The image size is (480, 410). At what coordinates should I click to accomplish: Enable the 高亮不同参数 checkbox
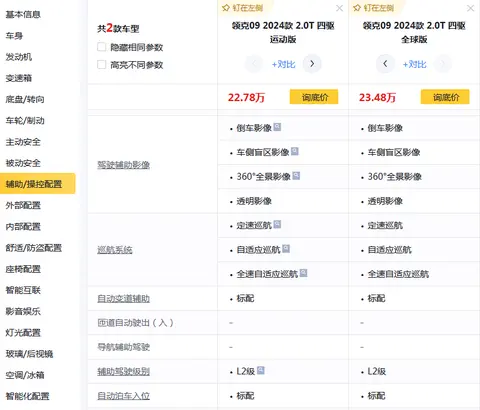coord(102,64)
